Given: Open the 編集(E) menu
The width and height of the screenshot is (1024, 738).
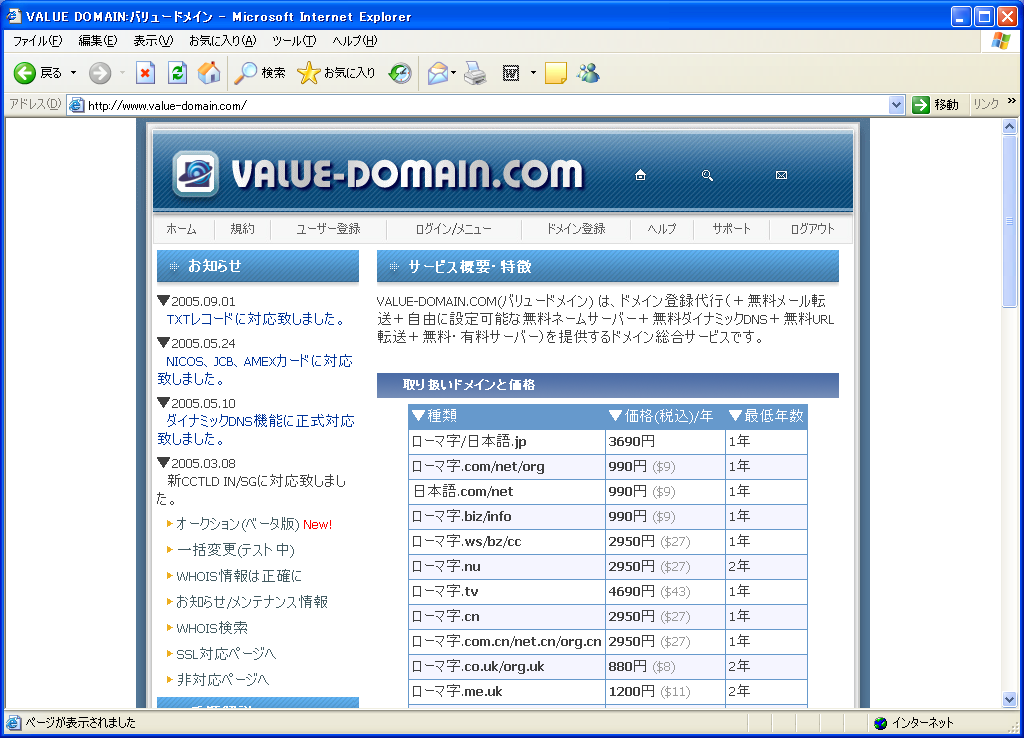Looking at the screenshot, I should [x=98, y=41].
